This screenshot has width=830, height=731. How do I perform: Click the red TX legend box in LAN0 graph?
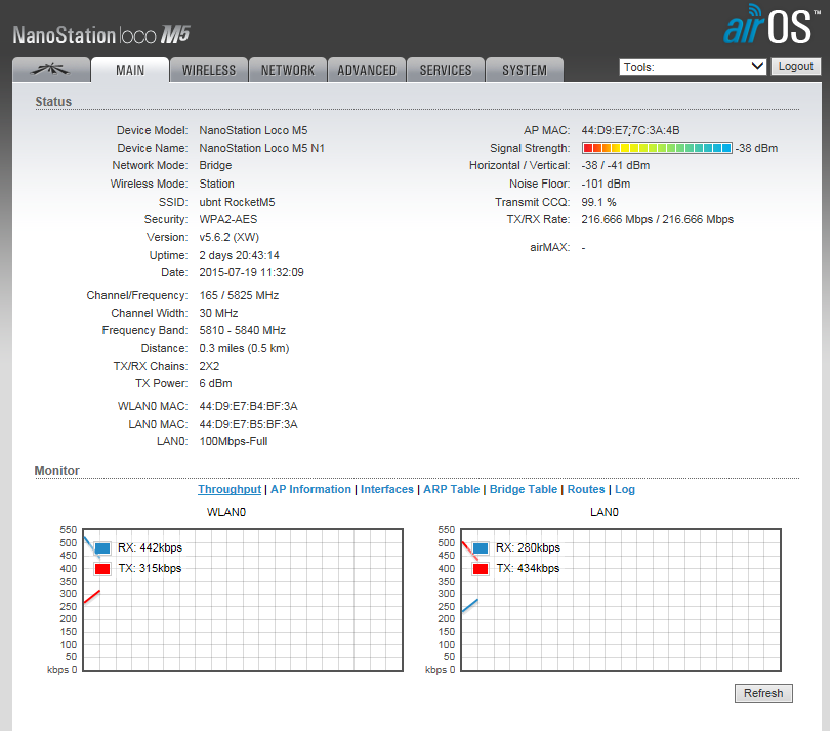pos(481,569)
